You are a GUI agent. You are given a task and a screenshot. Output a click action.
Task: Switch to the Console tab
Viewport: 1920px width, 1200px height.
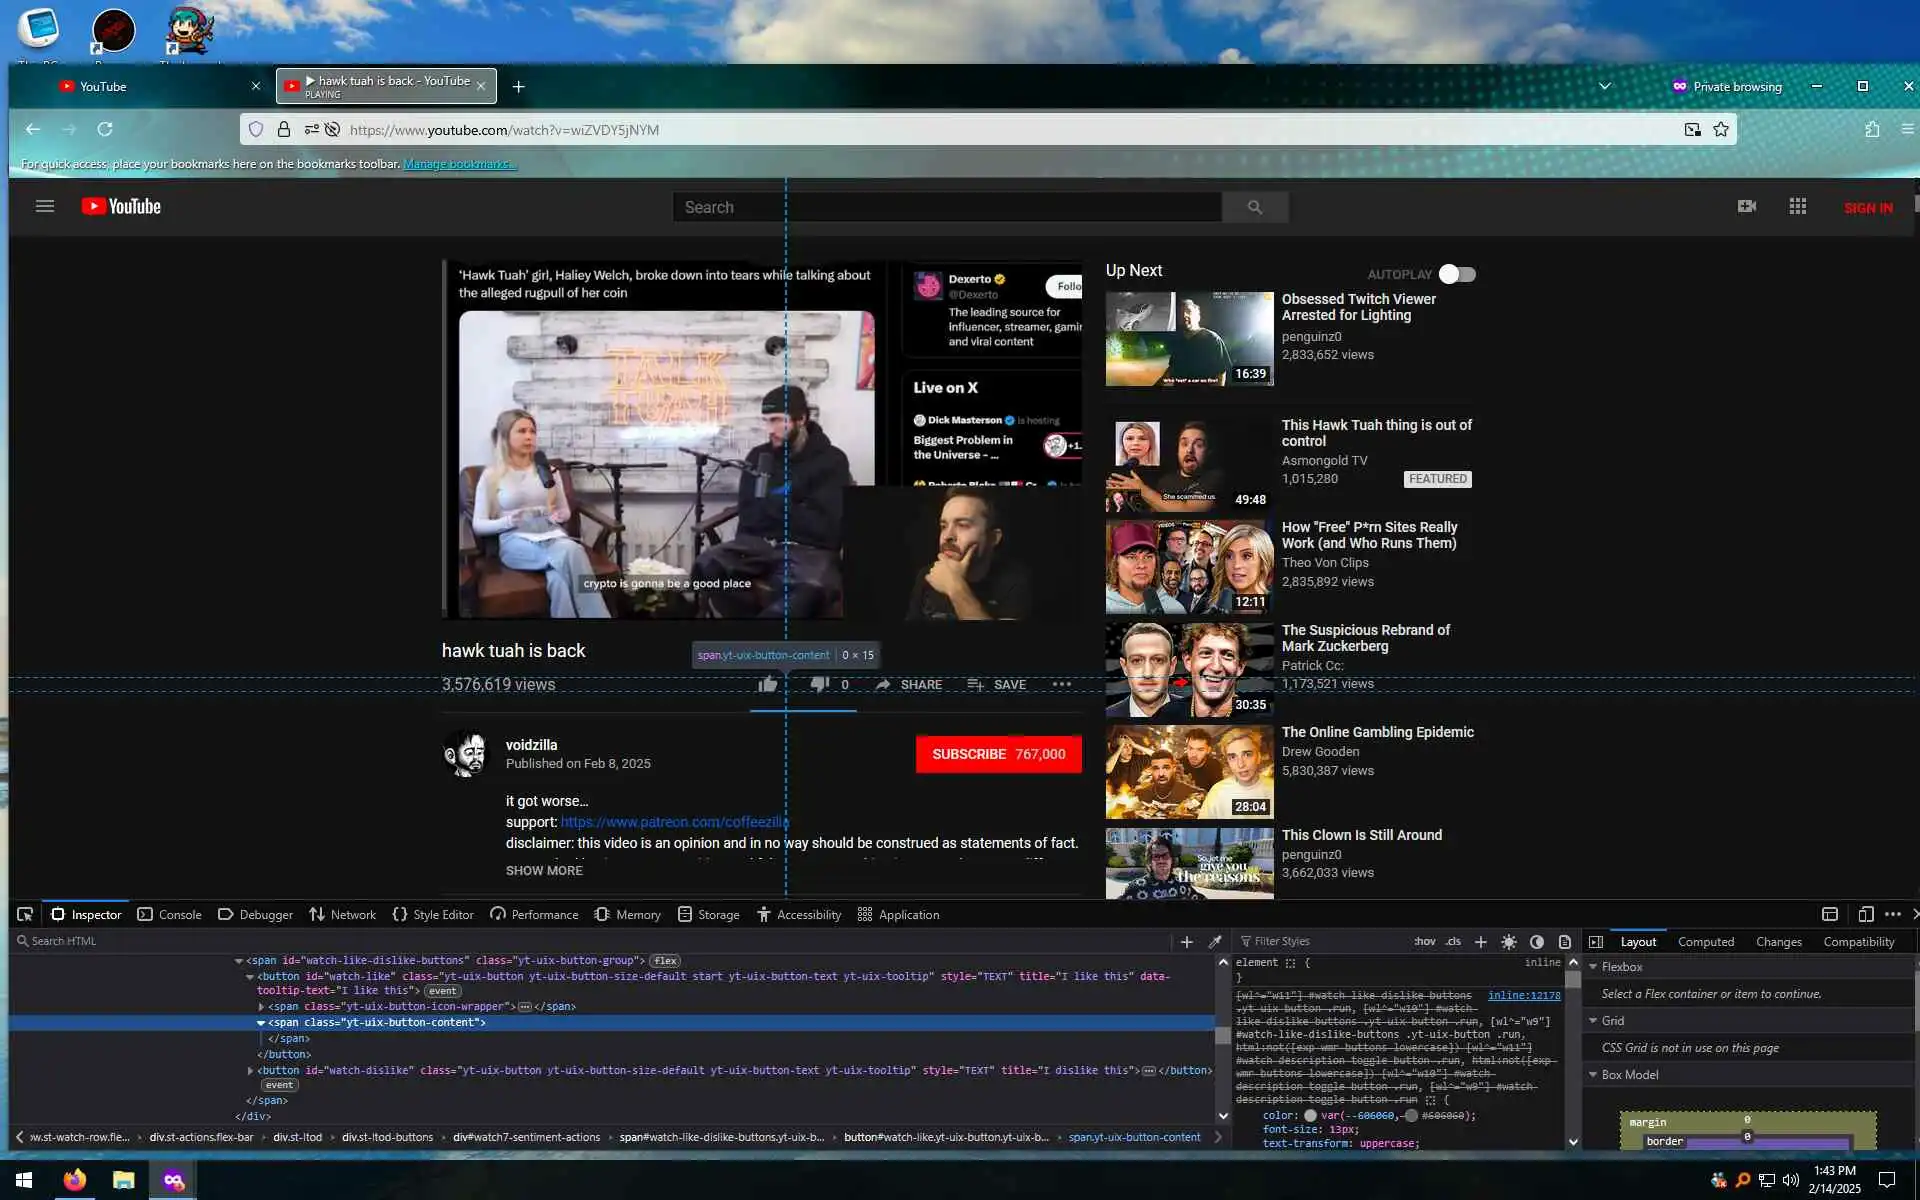tap(169, 914)
